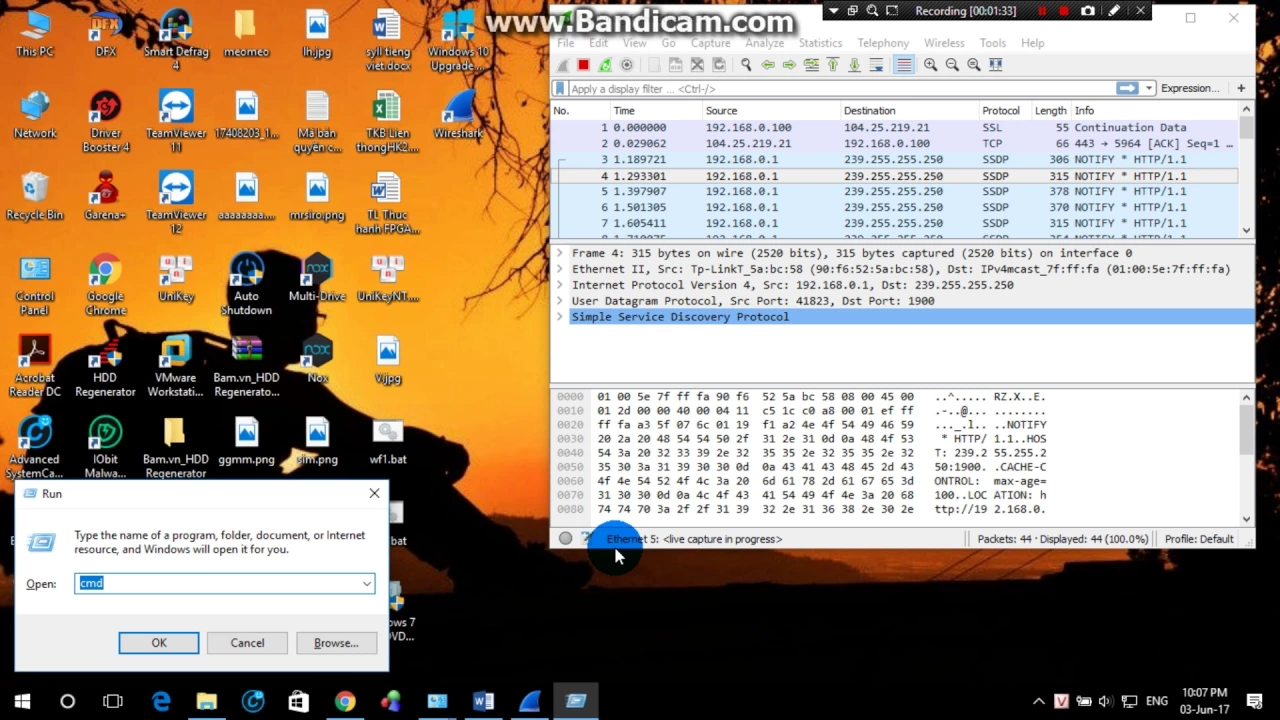Image resolution: width=1280 pixels, height=720 pixels.
Task: Open the Expression... filter builder
Action: pyautogui.click(x=1189, y=88)
